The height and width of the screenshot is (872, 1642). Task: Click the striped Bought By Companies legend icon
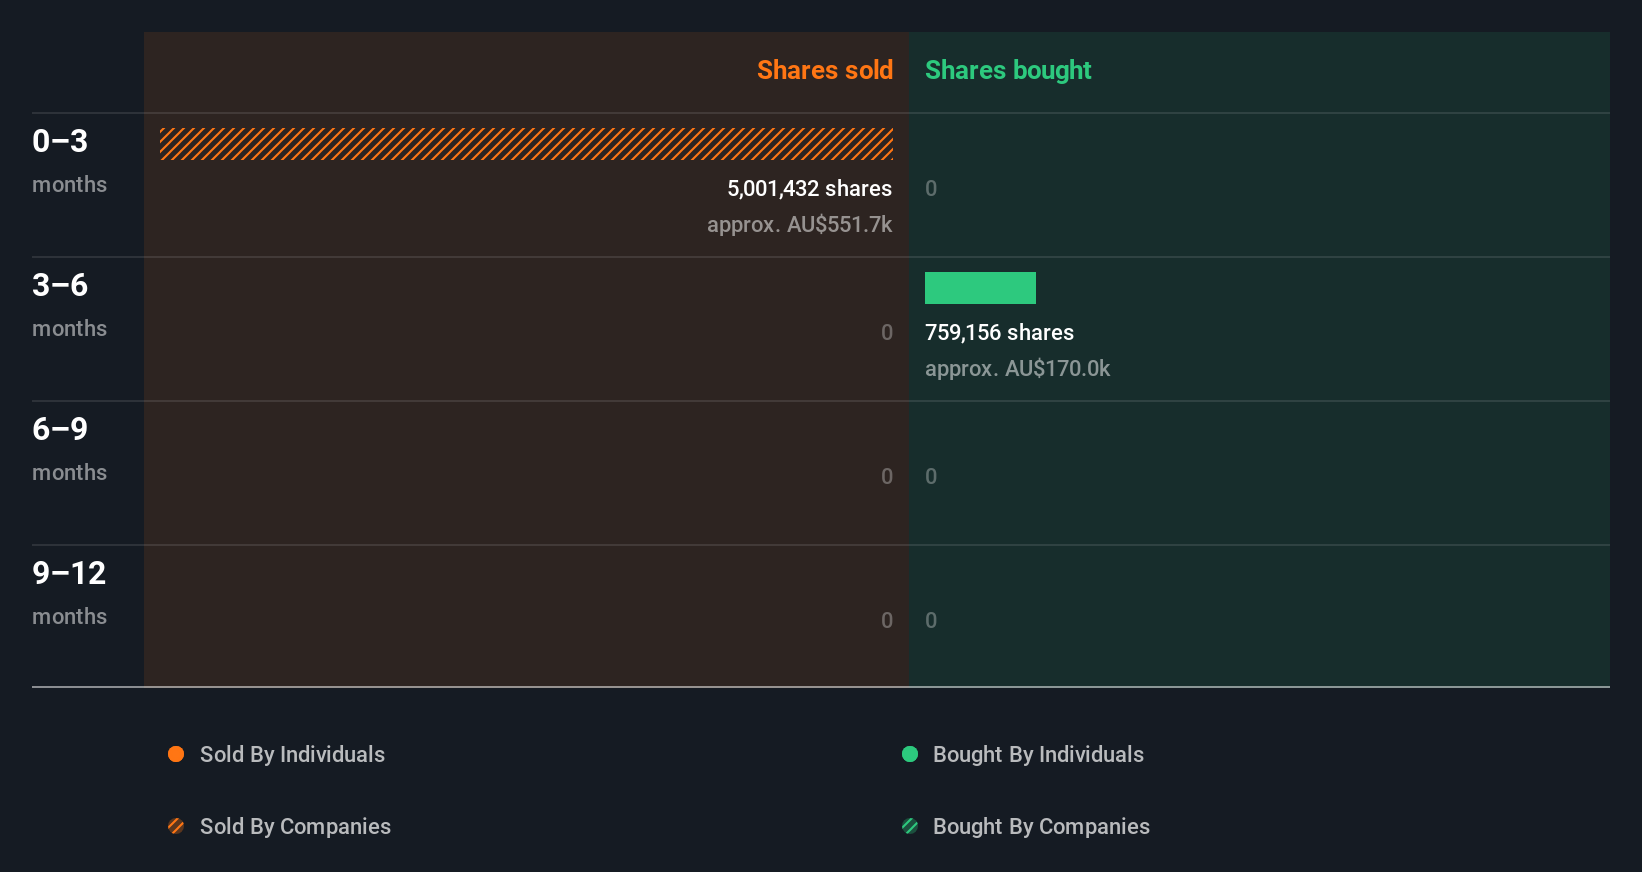coord(910,826)
